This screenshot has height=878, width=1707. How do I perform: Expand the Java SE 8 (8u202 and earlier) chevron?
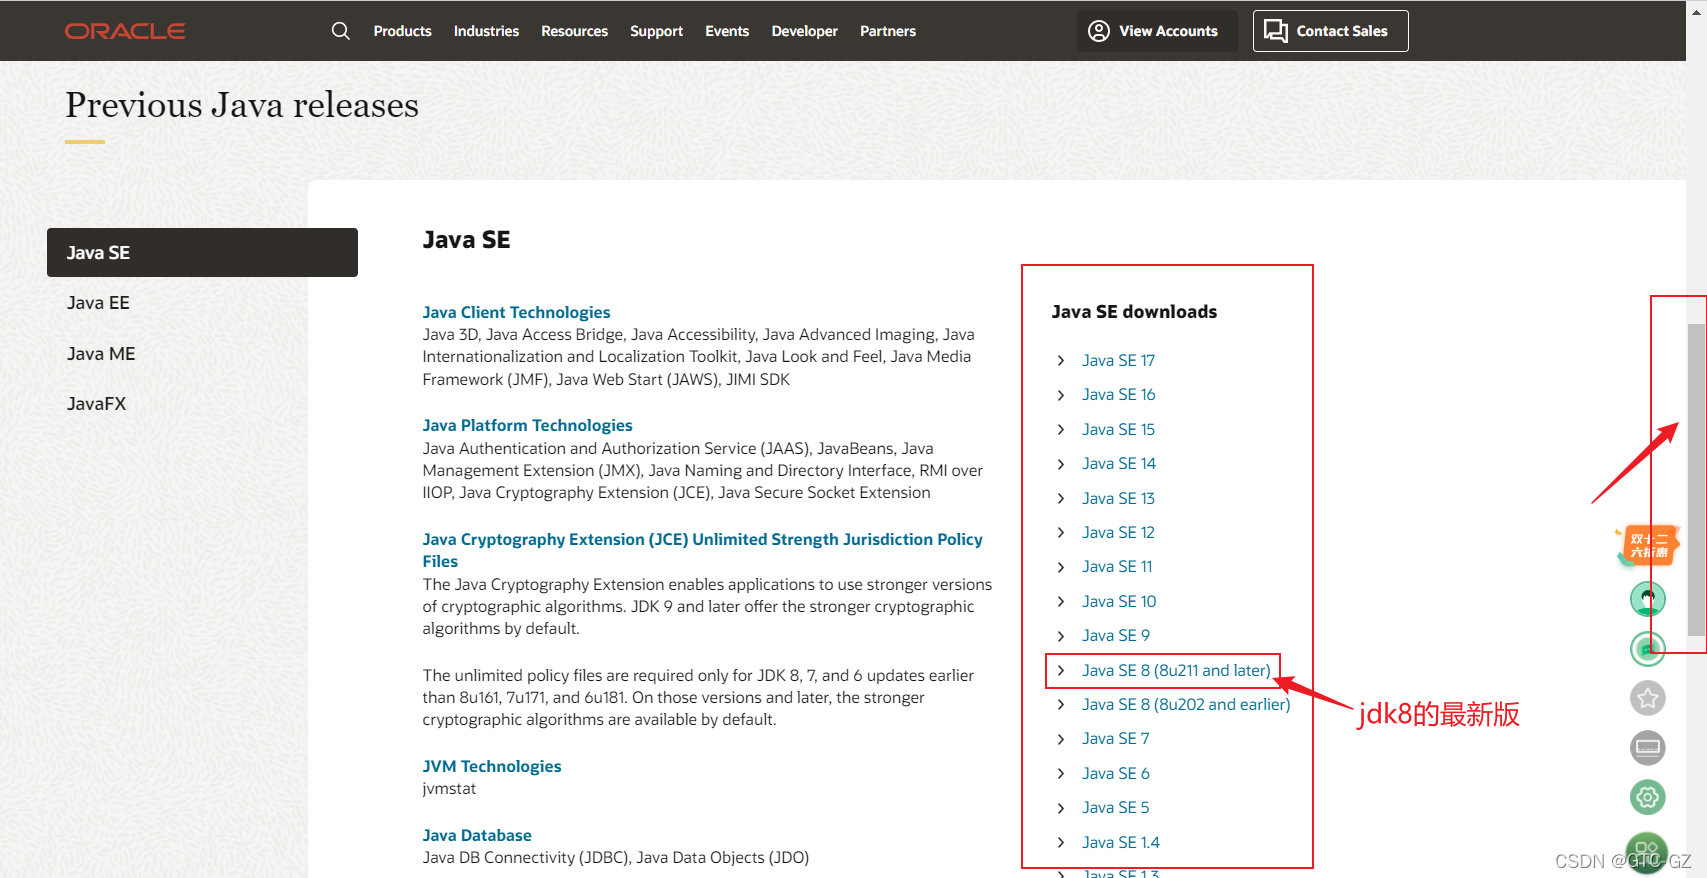click(x=1061, y=705)
